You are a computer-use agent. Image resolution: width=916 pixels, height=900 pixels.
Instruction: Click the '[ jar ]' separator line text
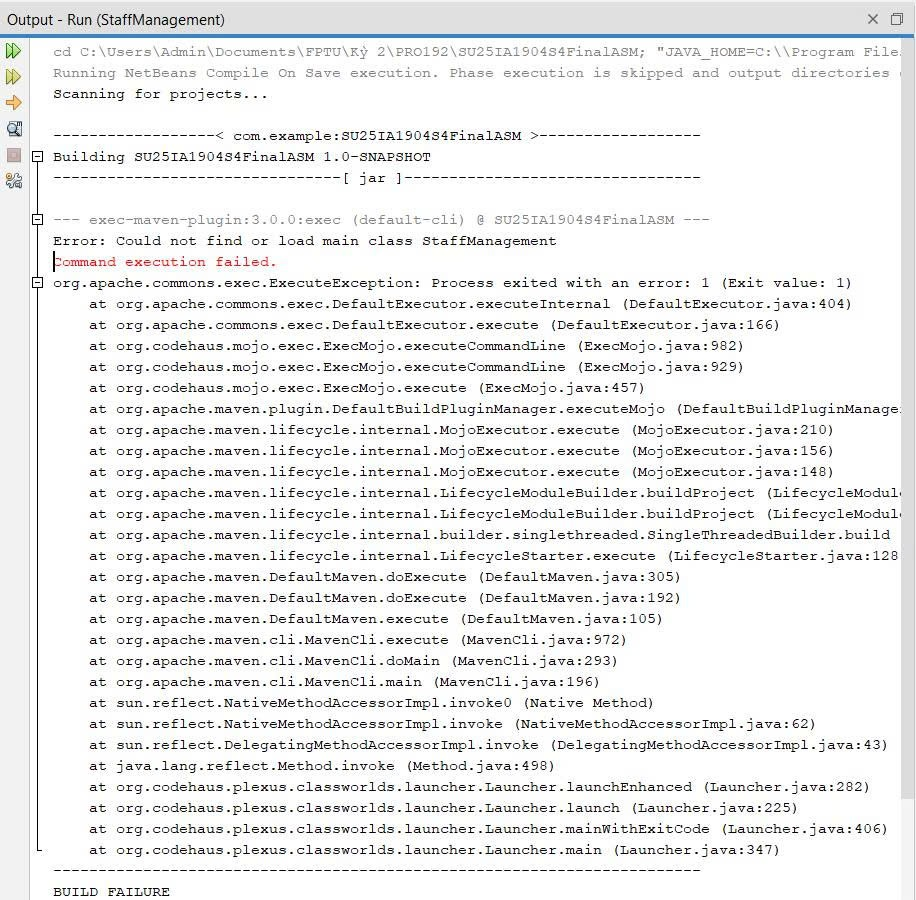click(x=377, y=178)
